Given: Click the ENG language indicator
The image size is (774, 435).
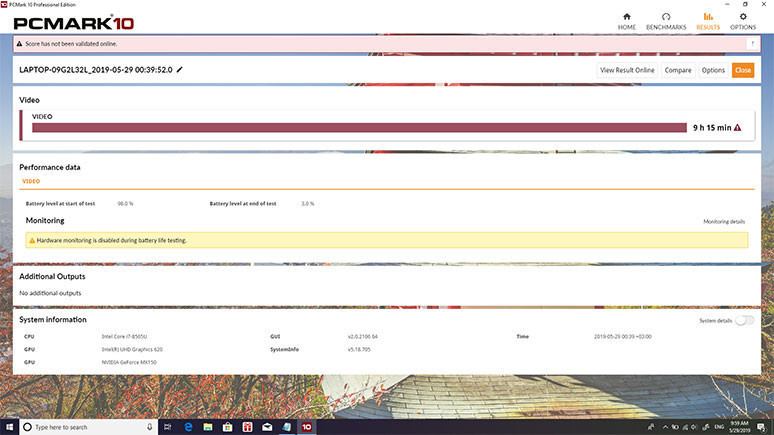Looking at the screenshot, I should pos(719,427).
